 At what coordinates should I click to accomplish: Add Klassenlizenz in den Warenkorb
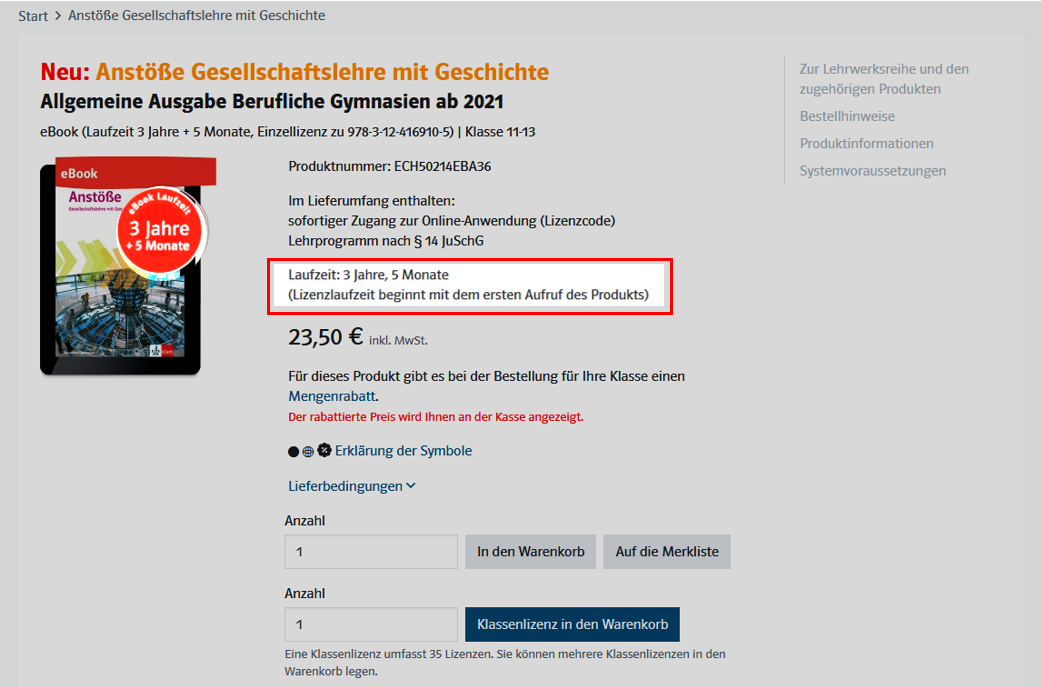coord(572,625)
